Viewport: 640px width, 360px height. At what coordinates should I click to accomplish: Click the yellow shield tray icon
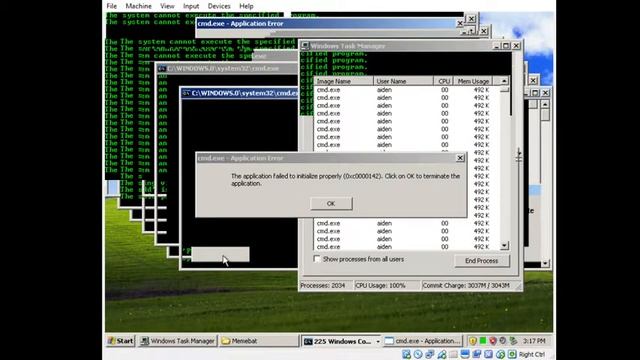(473, 341)
